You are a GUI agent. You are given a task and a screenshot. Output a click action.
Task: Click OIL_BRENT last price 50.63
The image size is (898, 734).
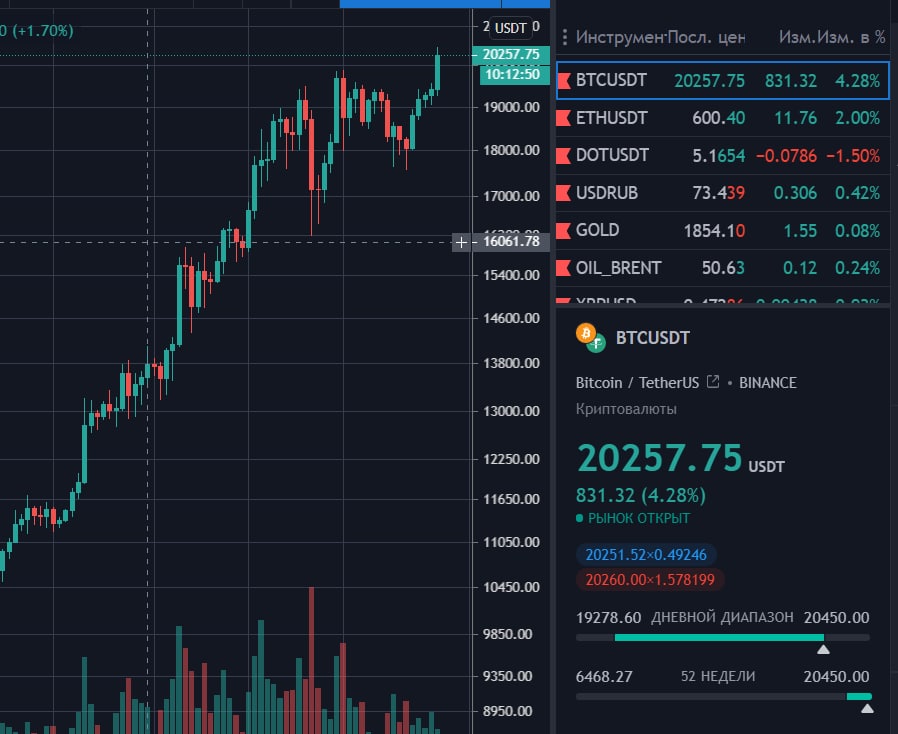[x=723, y=268]
